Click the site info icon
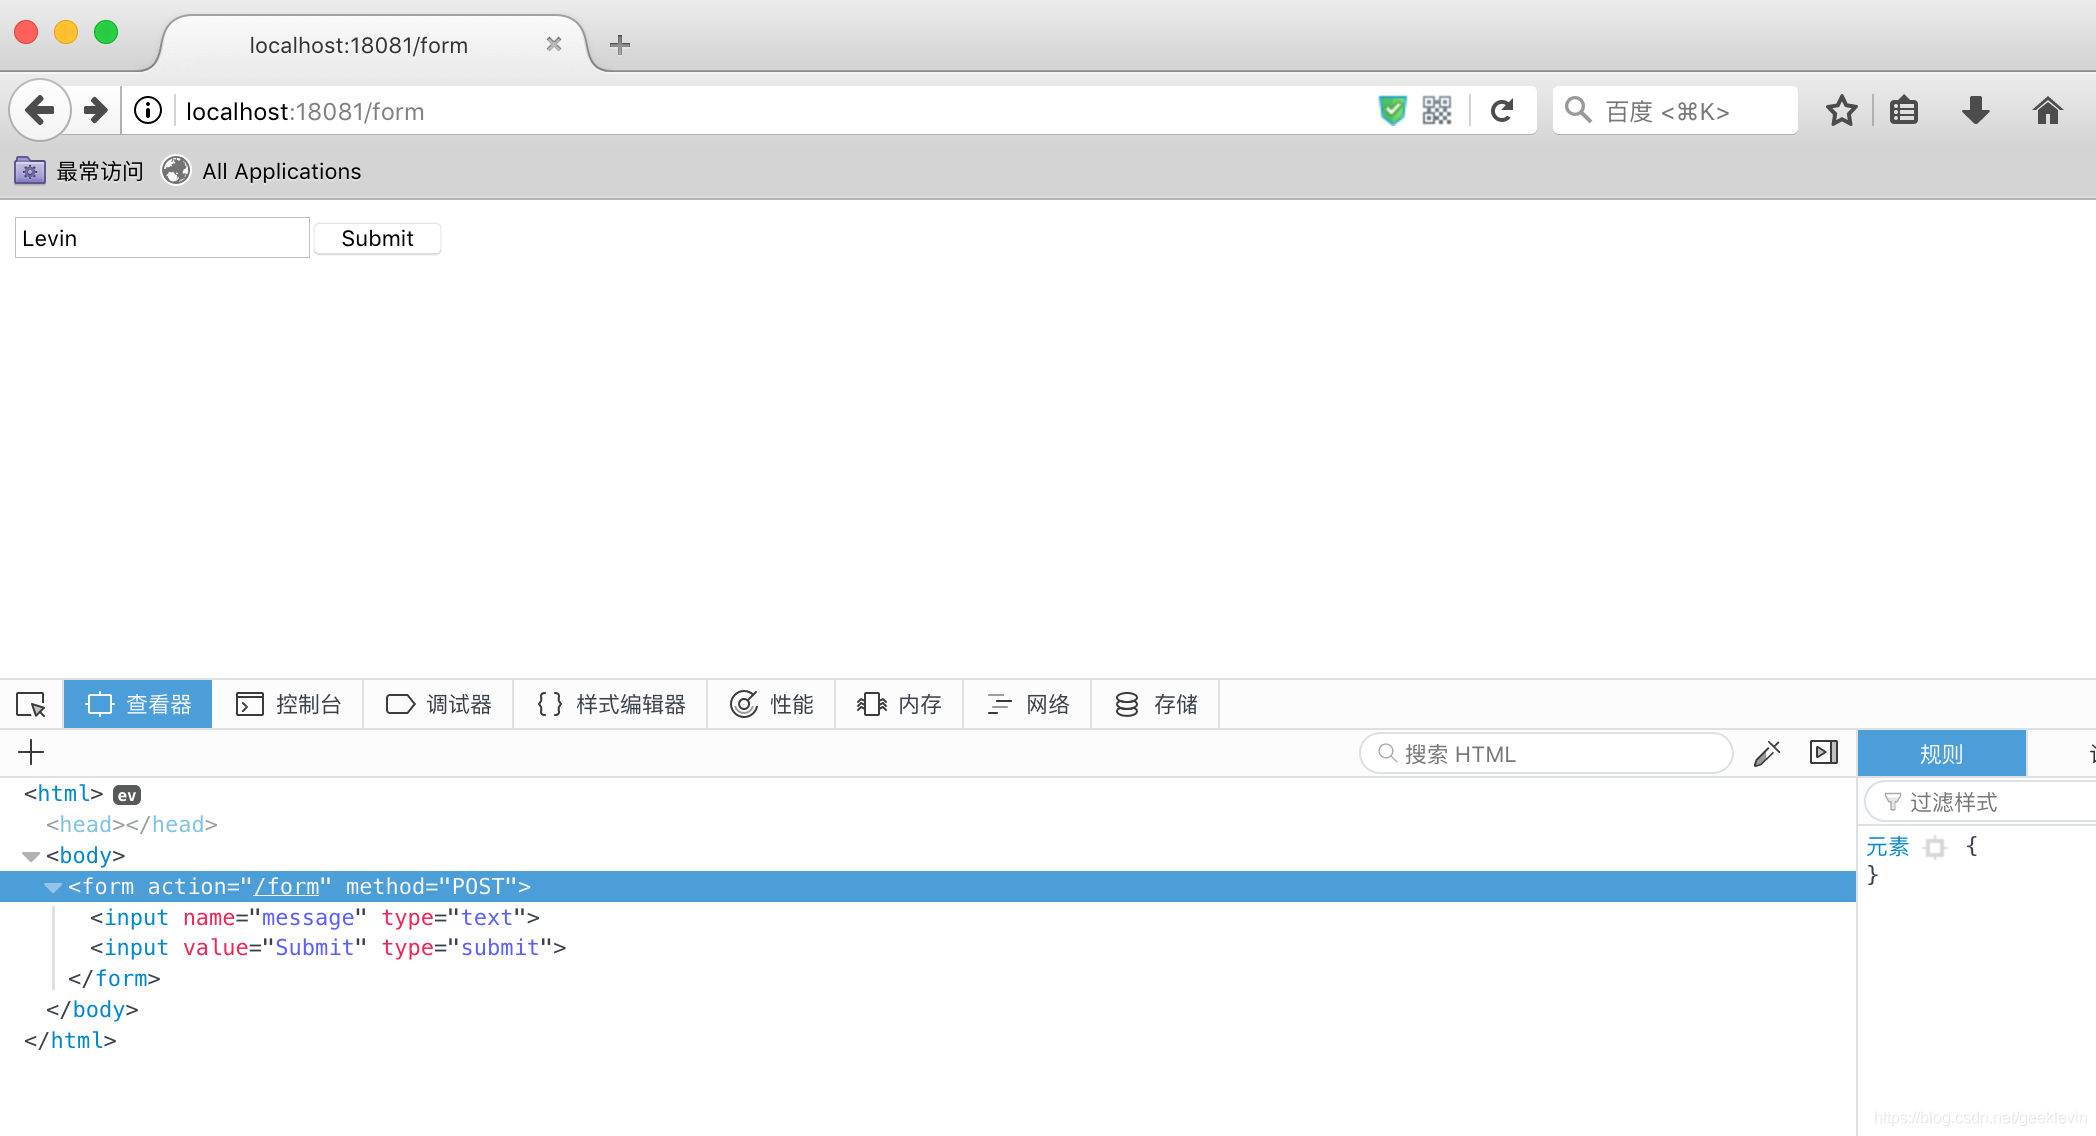The image size is (2096, 1136). (x=148, y=111)
